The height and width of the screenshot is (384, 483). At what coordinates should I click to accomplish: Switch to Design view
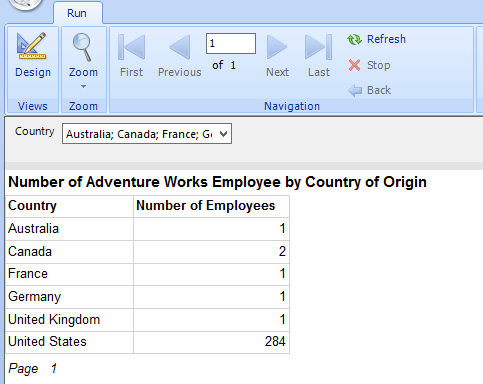33,55
